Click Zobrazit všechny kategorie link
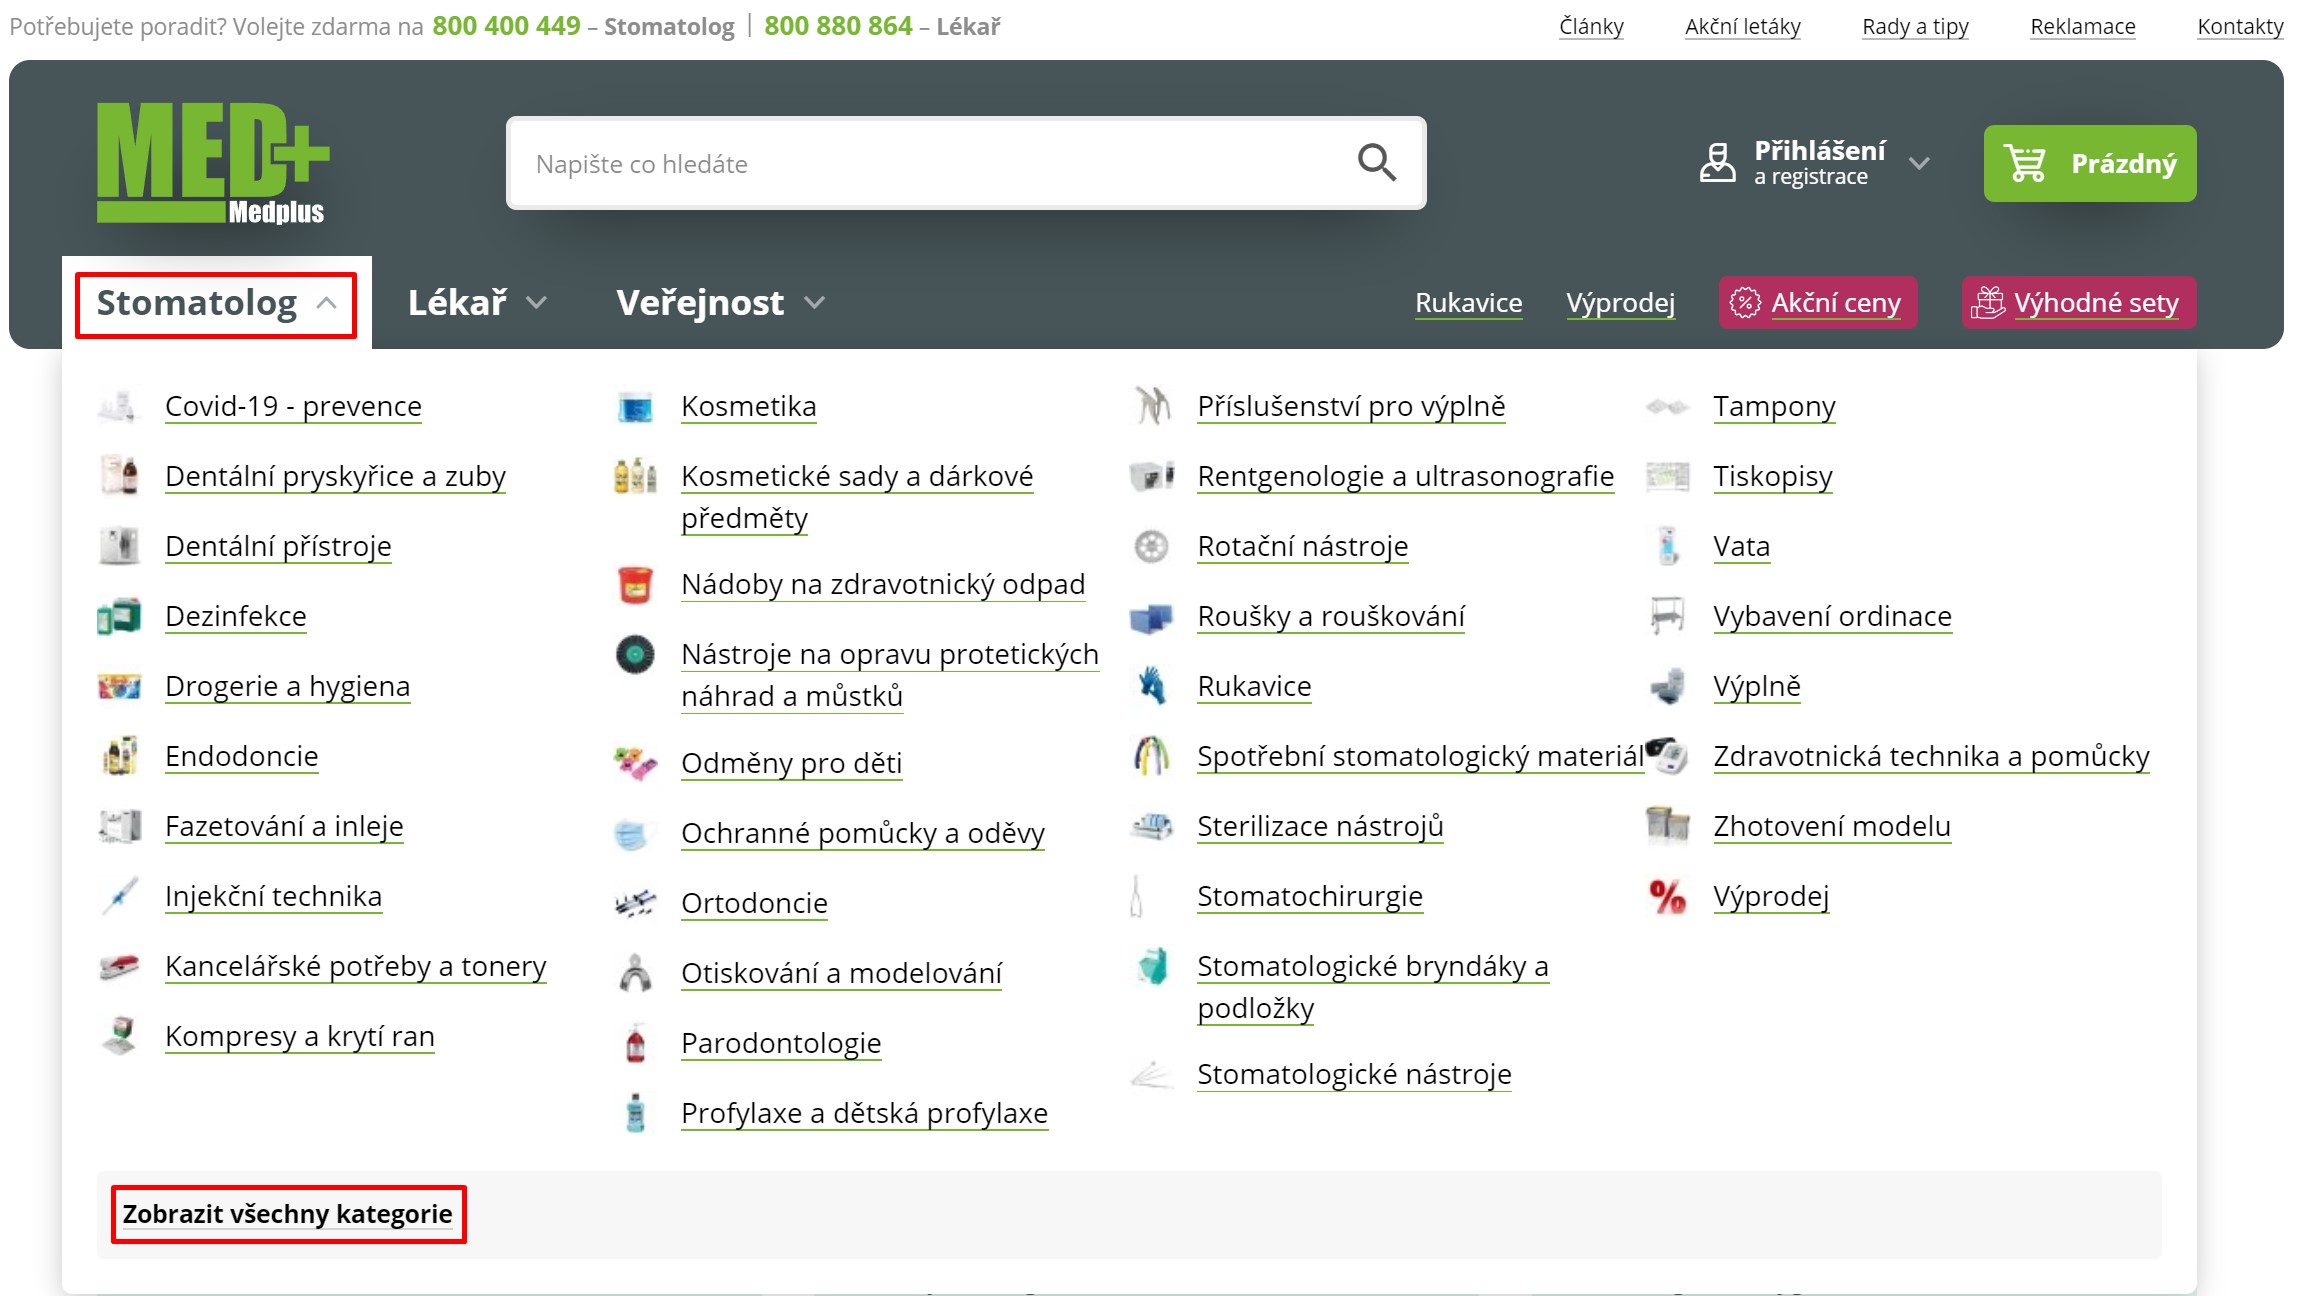This screenshot has width=2300, height=1296. click(x=288, y=1214)
